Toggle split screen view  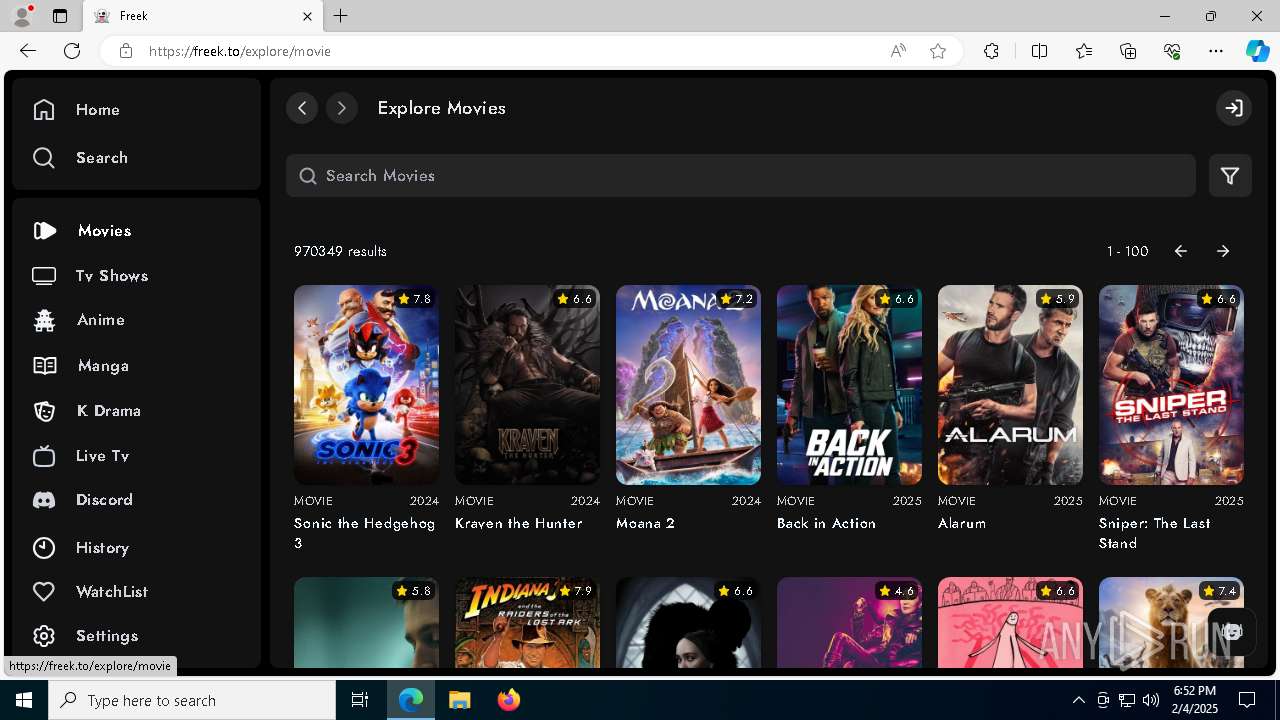pyautogui.click(x=1039, y=51)
